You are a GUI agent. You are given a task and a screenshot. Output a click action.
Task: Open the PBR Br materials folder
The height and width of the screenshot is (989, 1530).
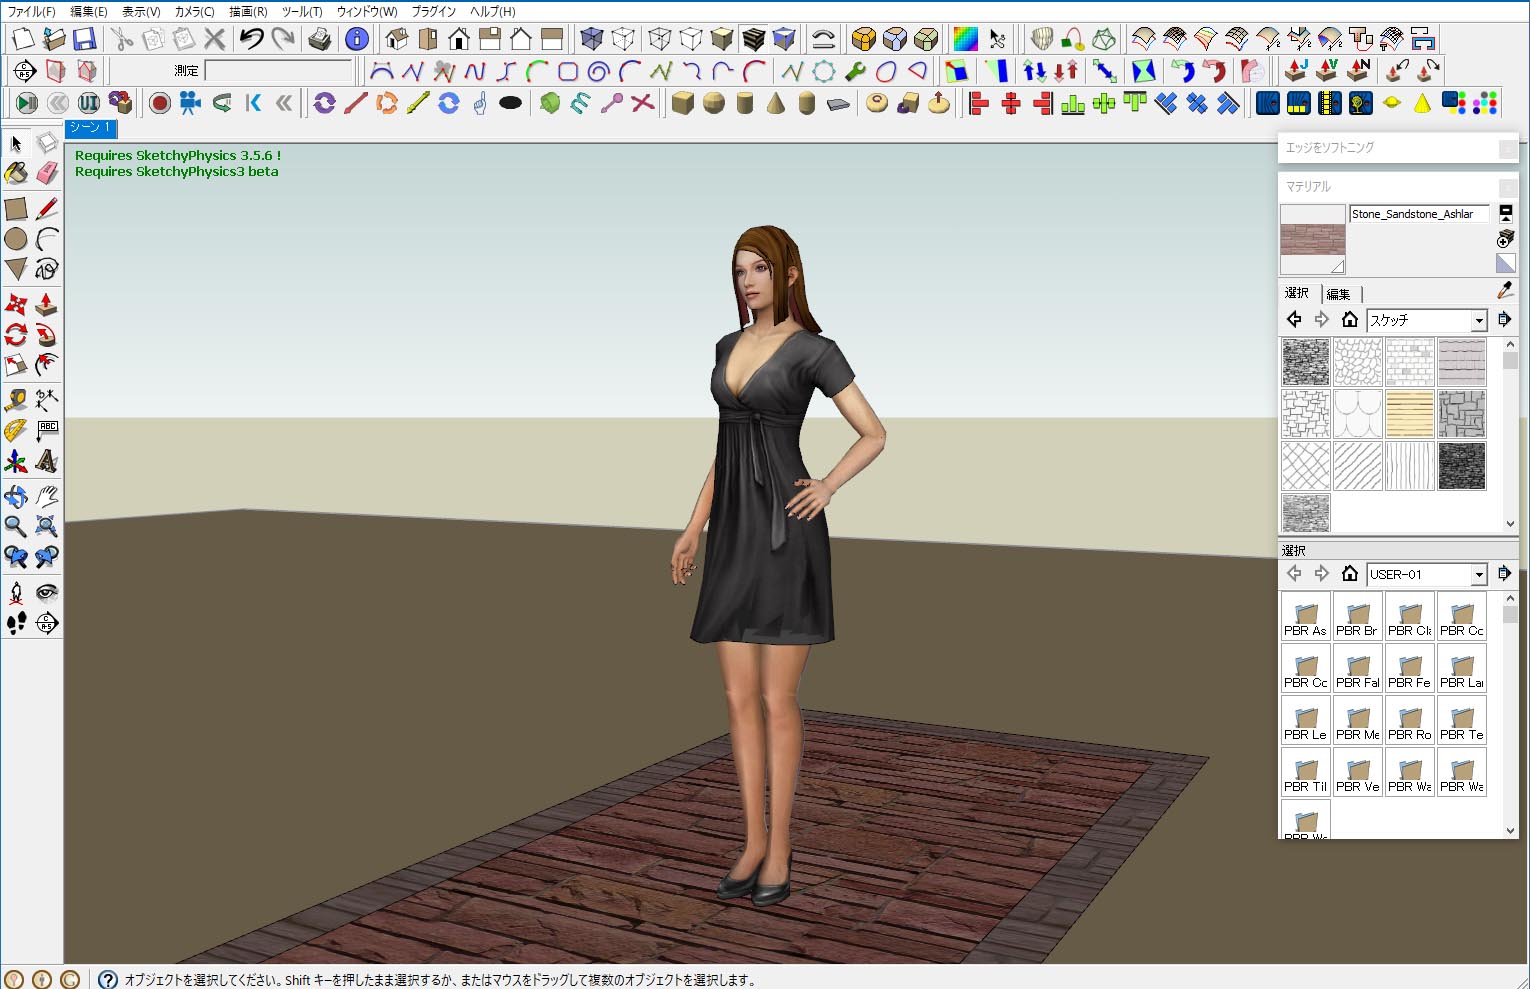(x=1357, y=617)
